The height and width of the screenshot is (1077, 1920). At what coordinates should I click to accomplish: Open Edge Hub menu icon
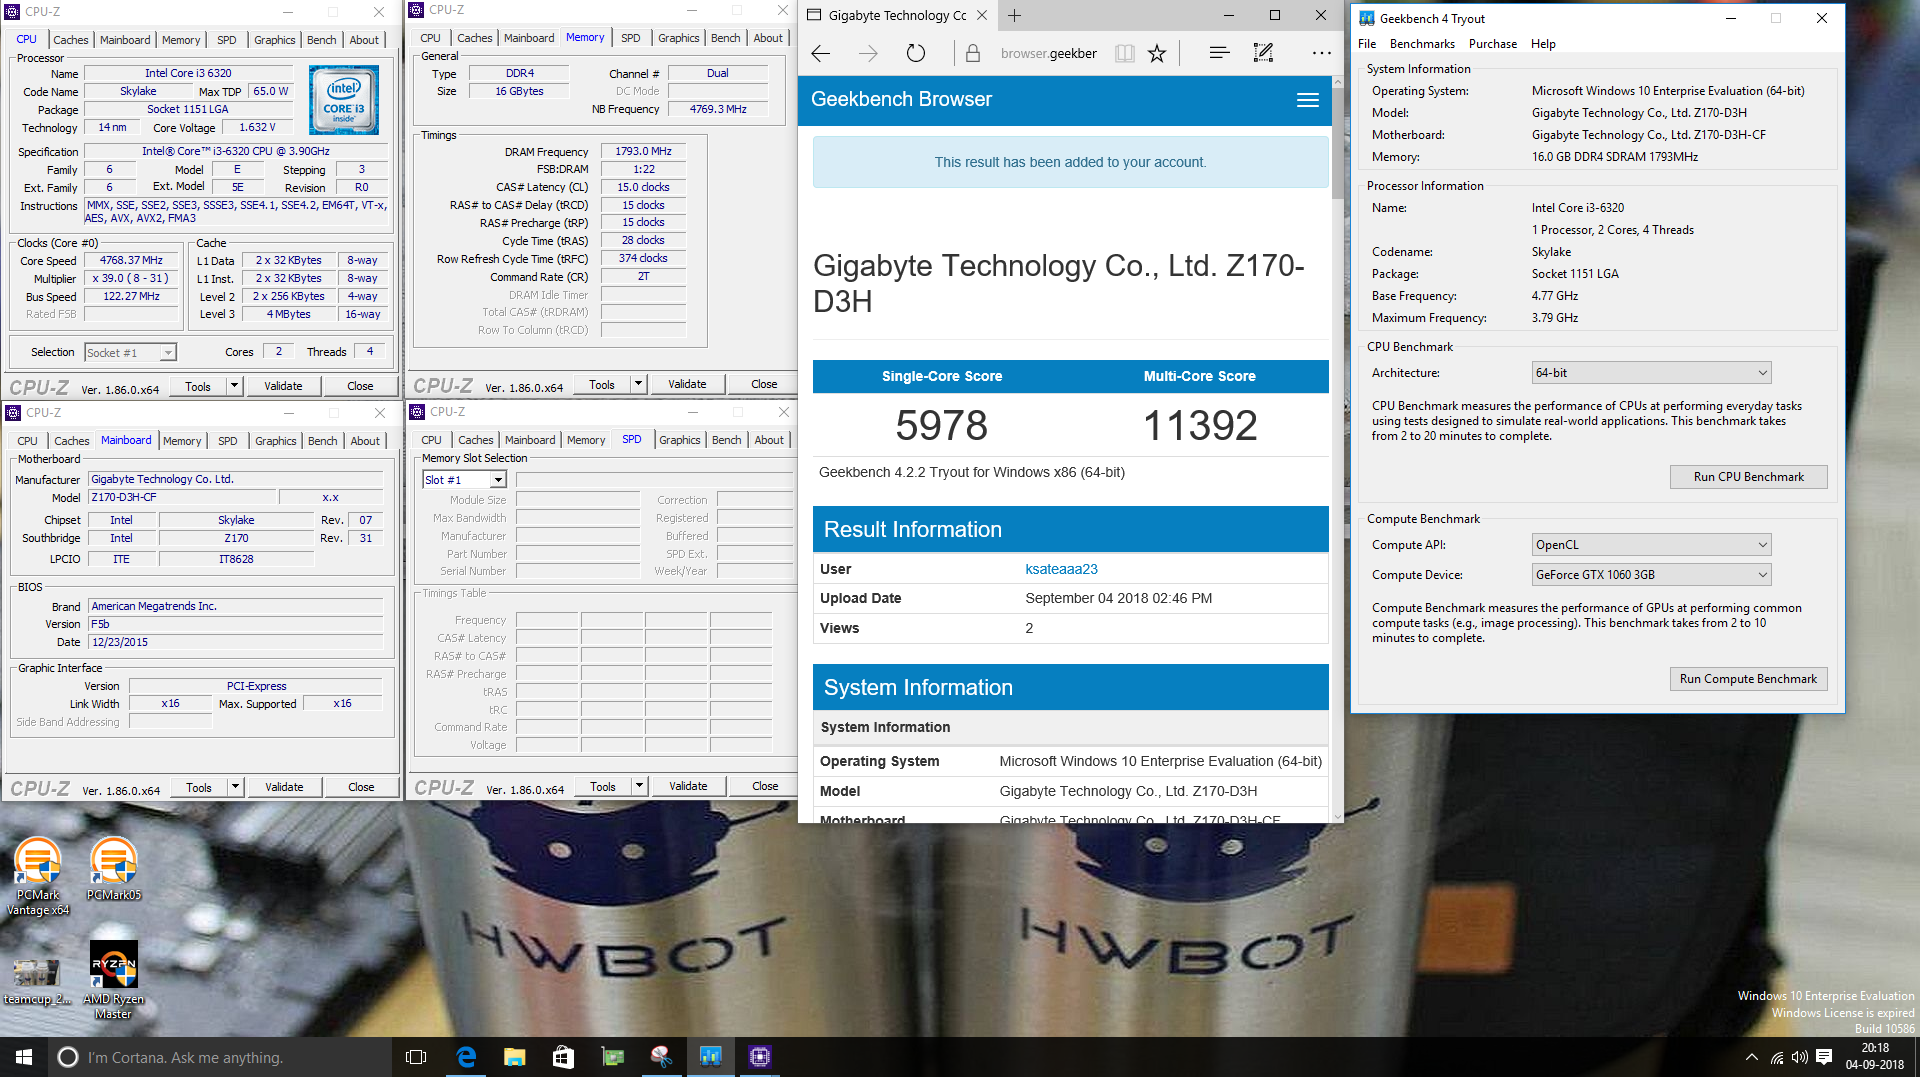pos(1219,54)
